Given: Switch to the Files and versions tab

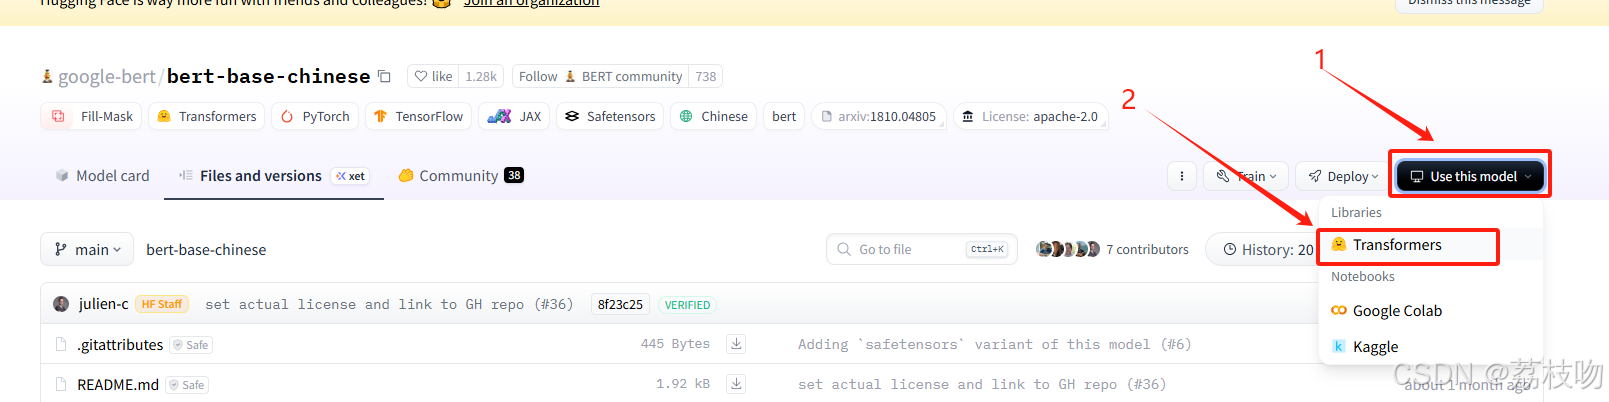Looking at the screenshot, I should coord(274,175).
